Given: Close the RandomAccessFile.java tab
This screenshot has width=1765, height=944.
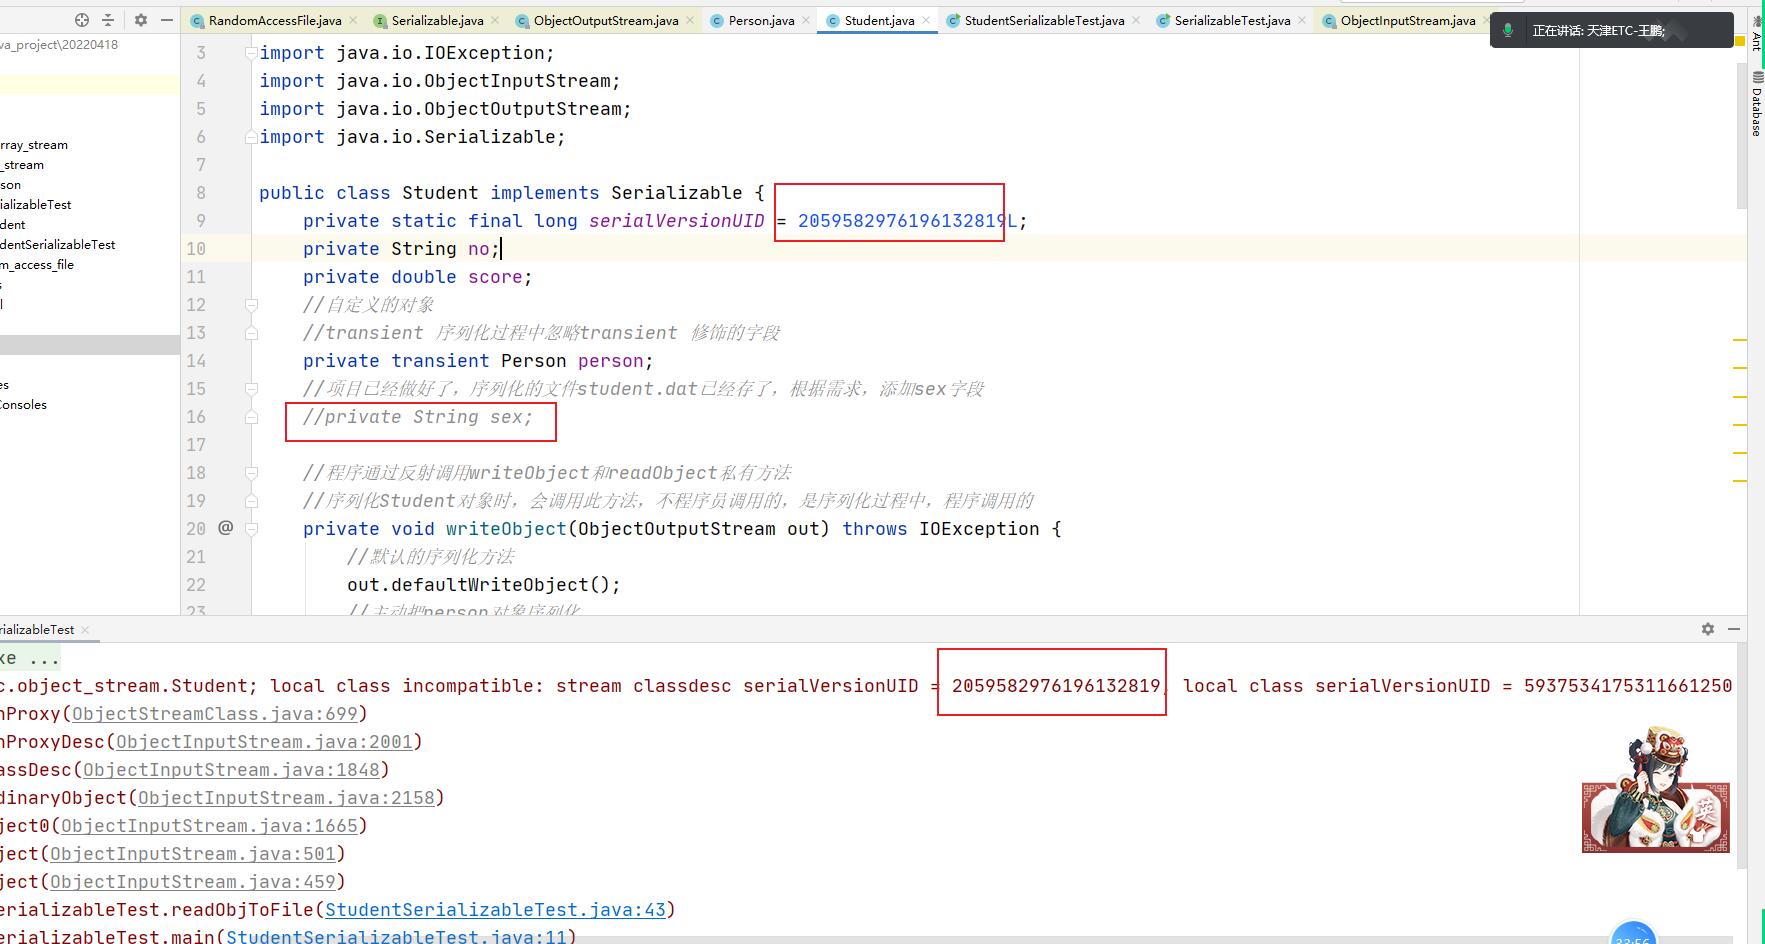Looking at the screenshot, I should click(353, 20).
